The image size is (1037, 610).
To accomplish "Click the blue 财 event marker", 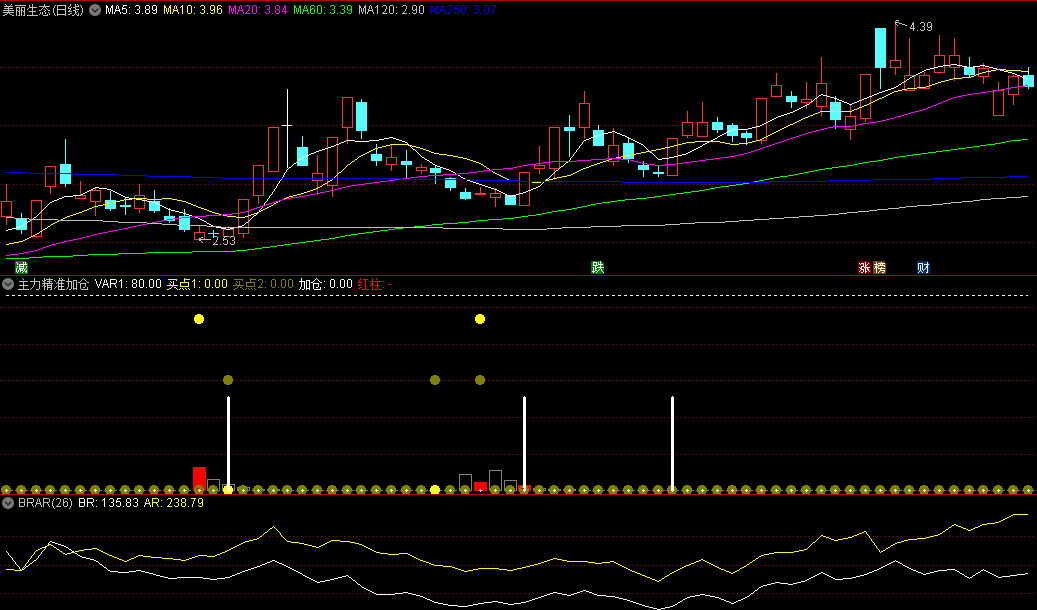I will click(x=923, y=267).
